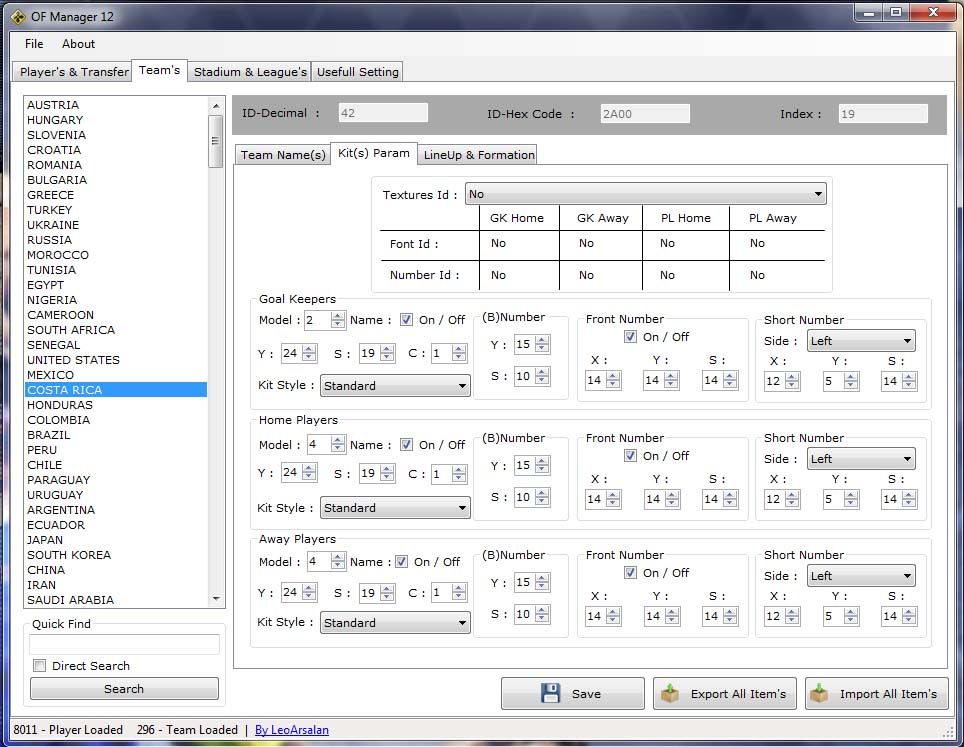
Task: Click the Save floppy disk icon
Action: tap(550, 693)
